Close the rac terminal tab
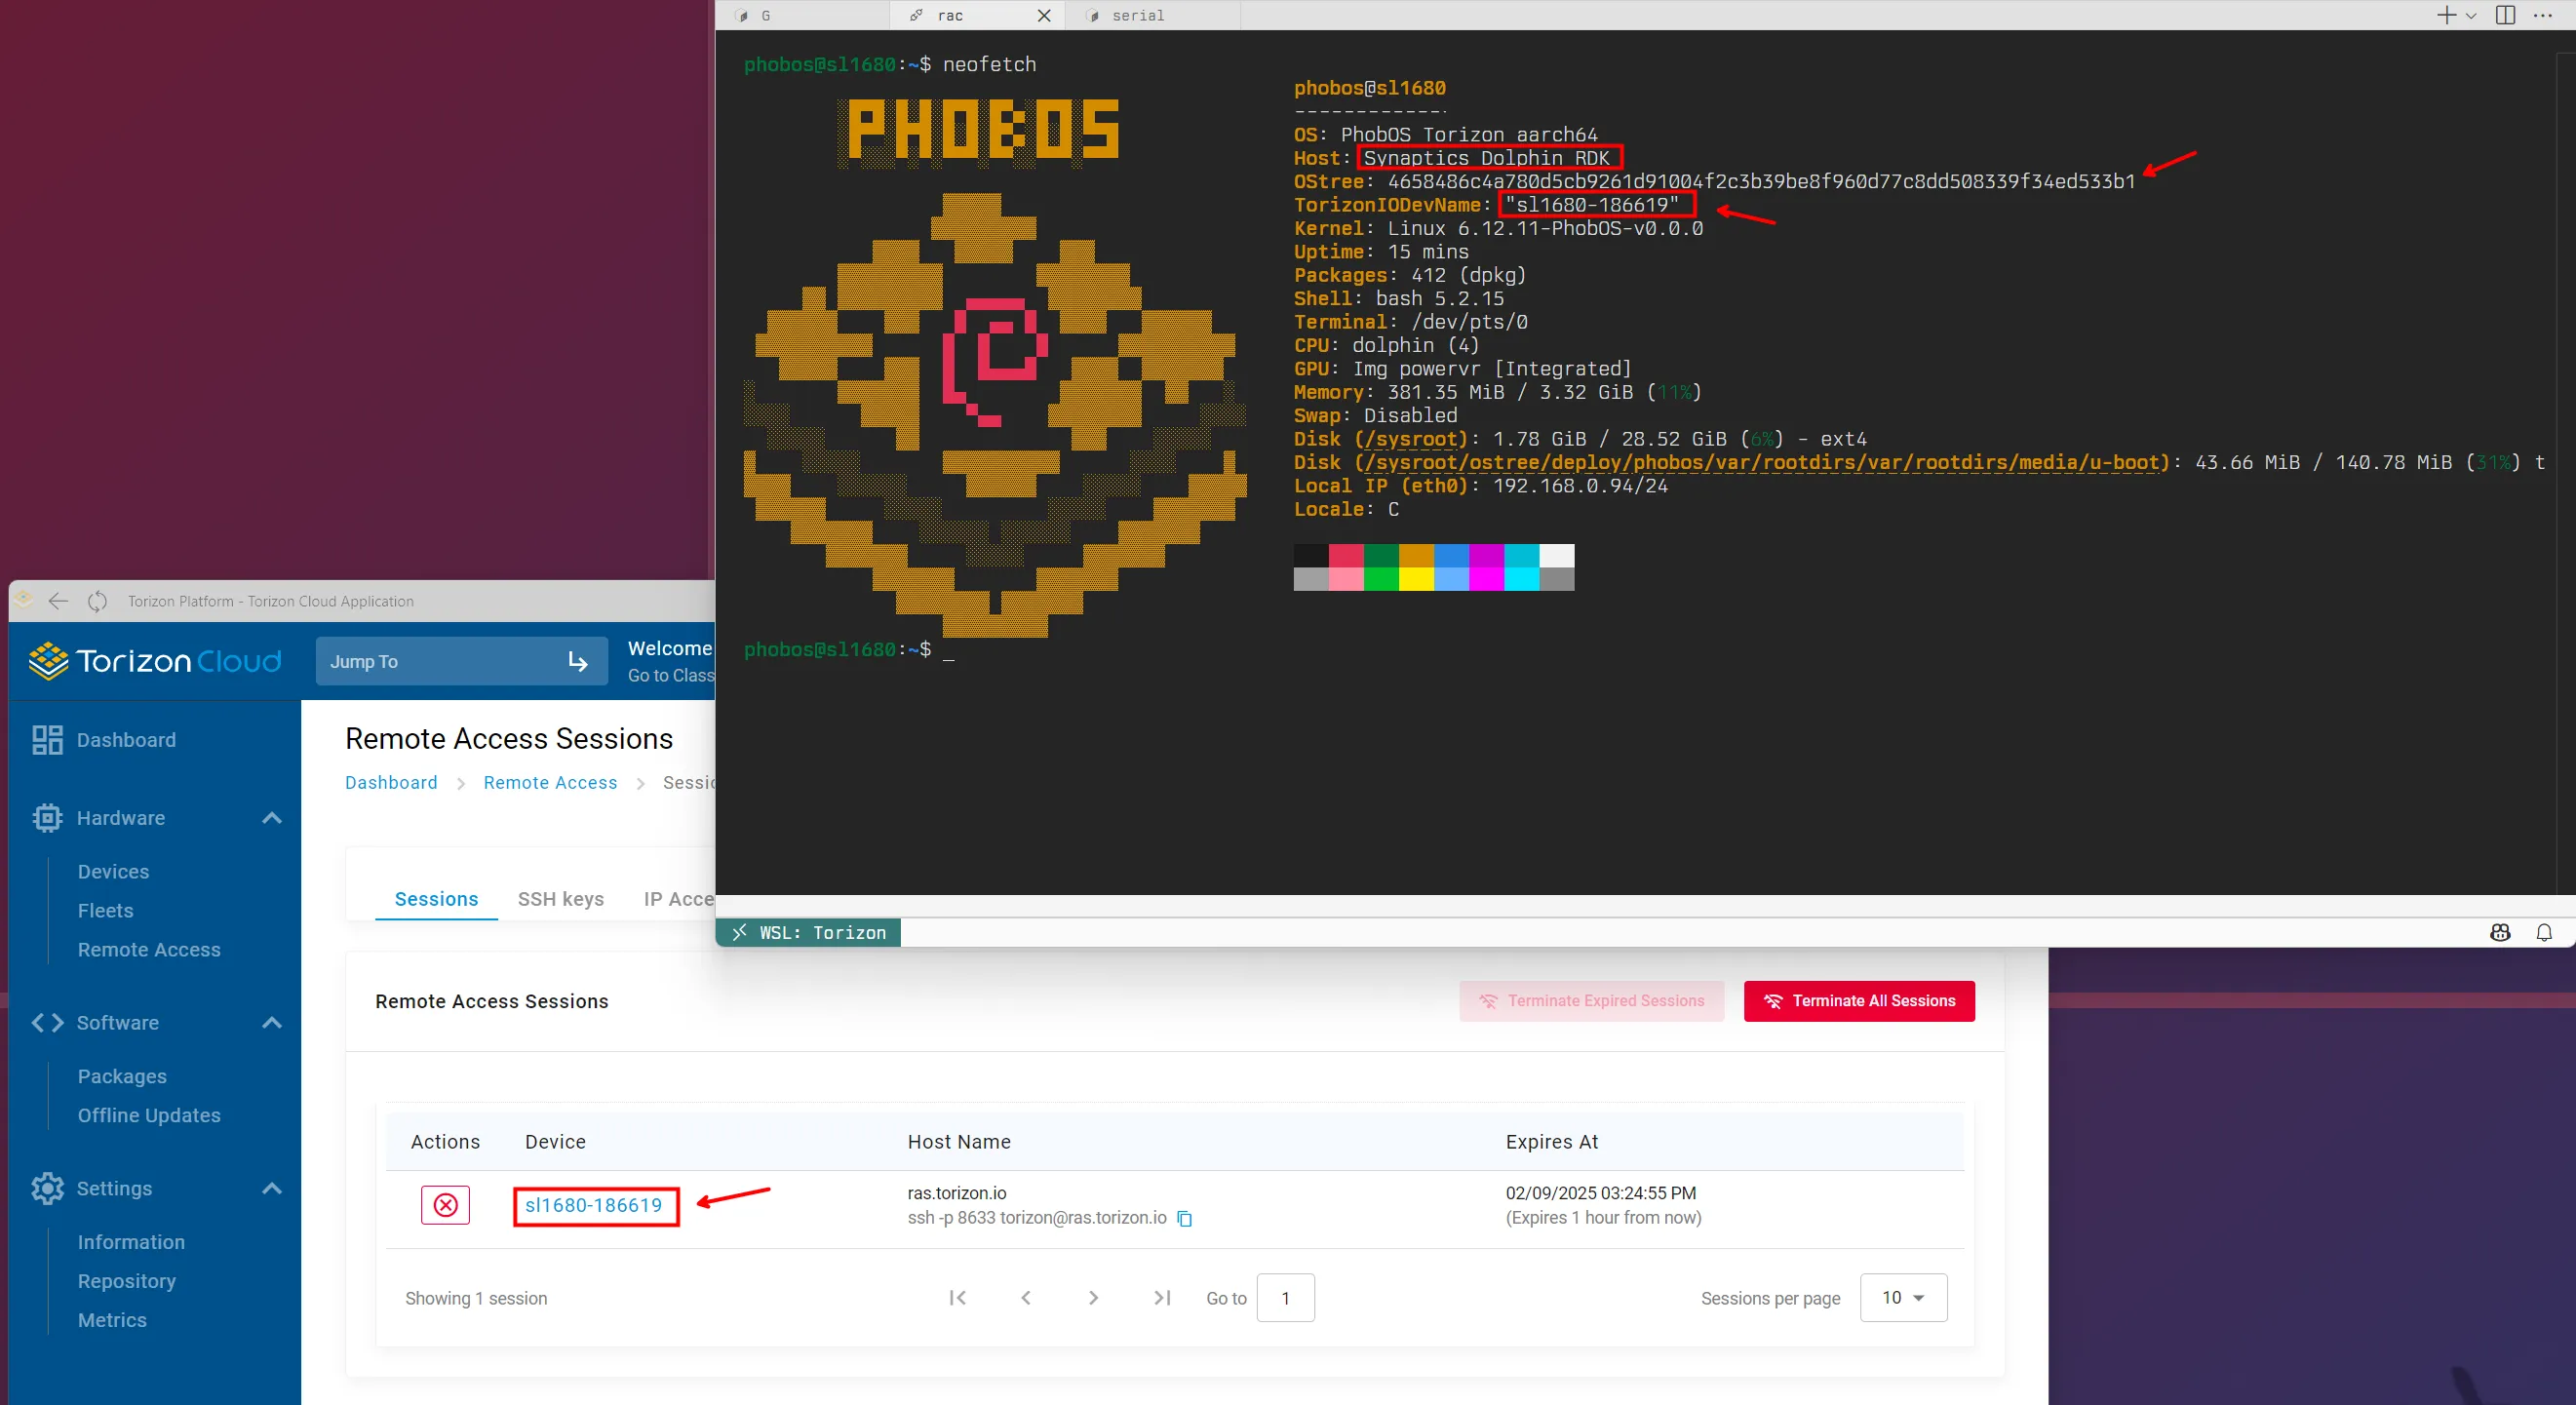2576x1405 pixels. pos(1044,15)
